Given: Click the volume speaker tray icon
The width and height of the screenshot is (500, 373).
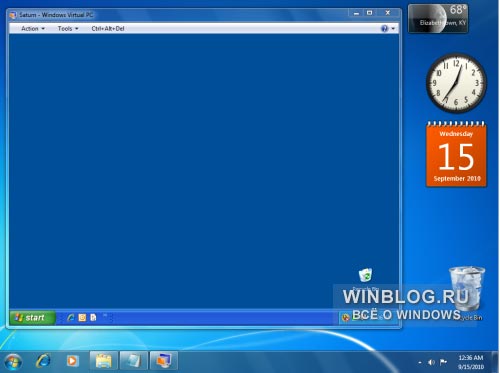Looking at the screenshot, I should (431, 362).
